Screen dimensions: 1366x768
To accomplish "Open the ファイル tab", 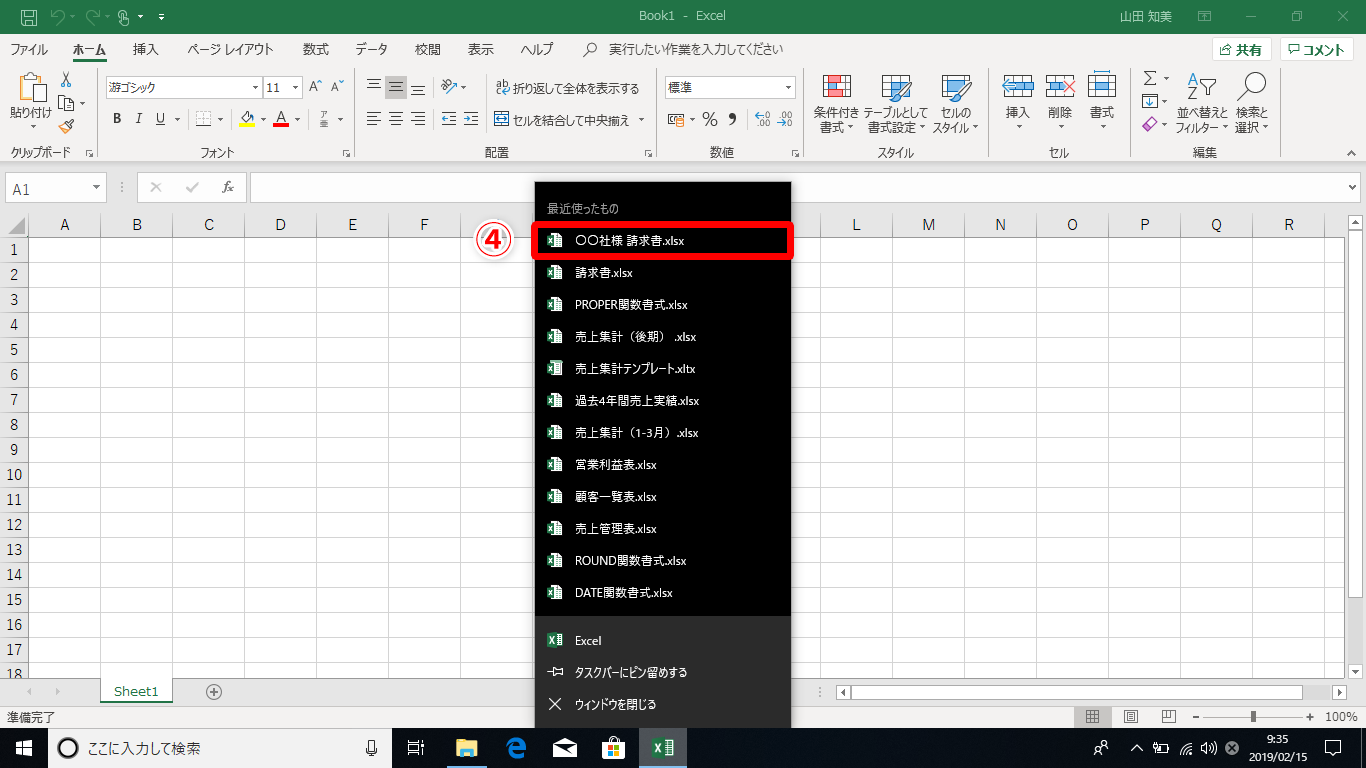I will pyautogui.click(x=29, y=49).
